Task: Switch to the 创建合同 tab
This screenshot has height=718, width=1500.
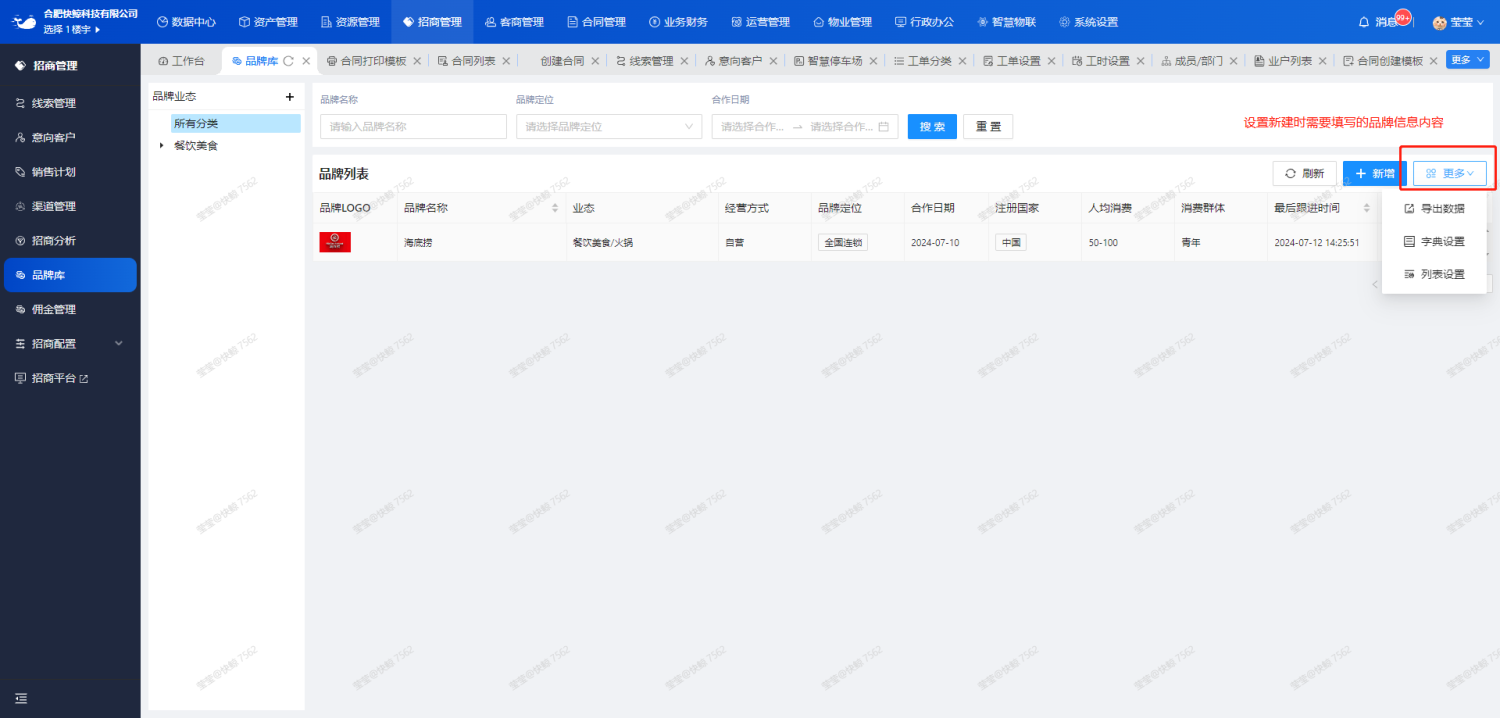Action: (x=562, y=61)
